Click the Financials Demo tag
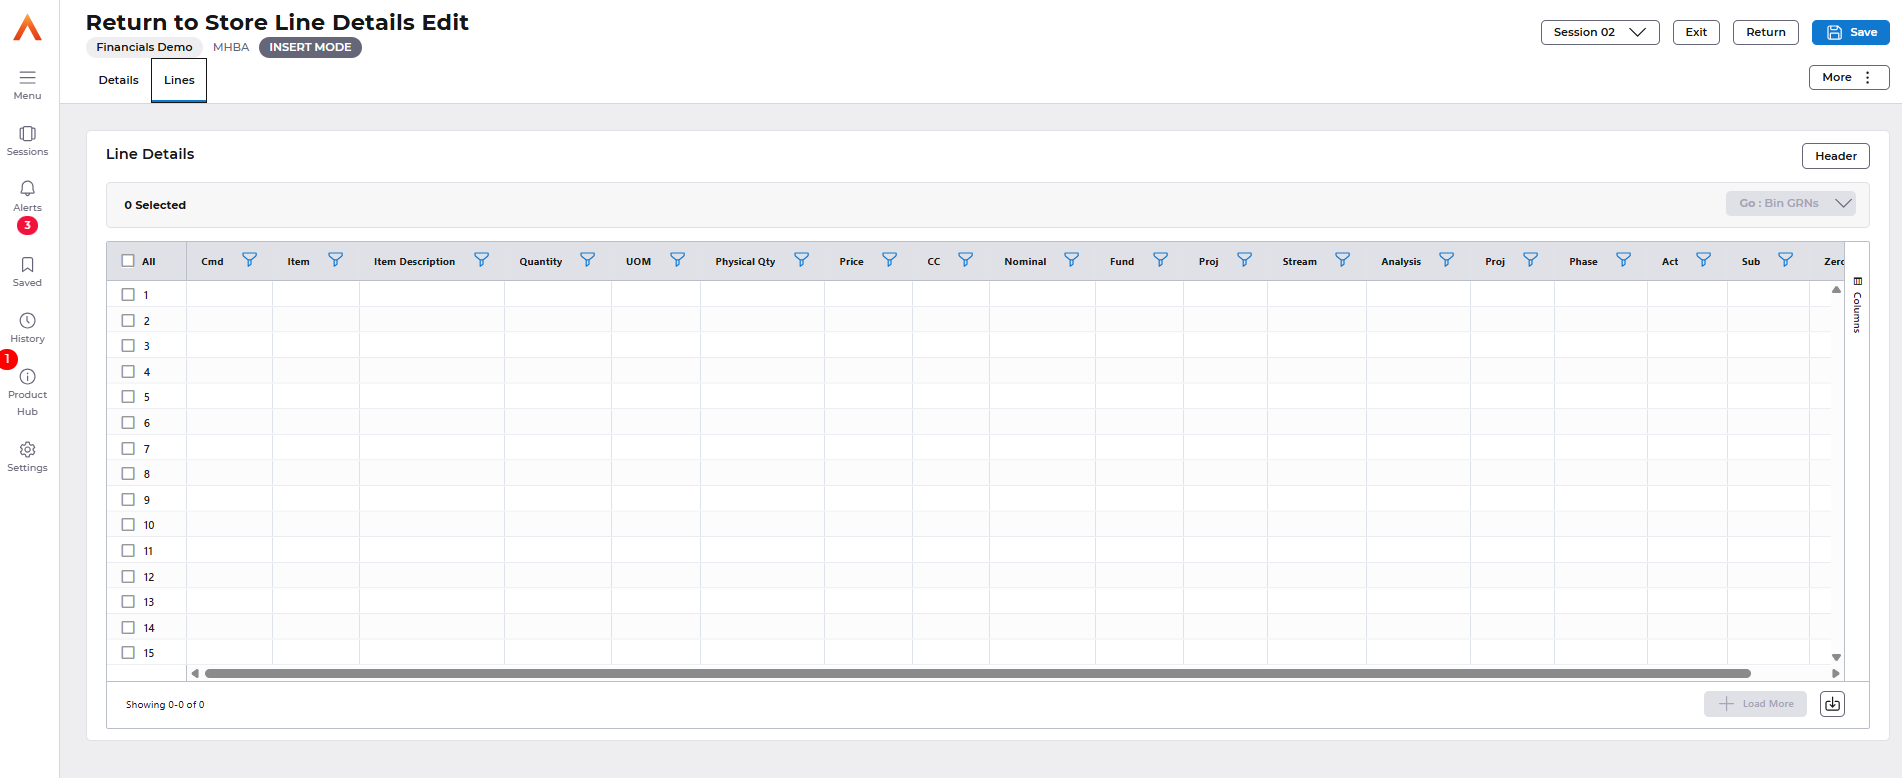 point(144,47)
